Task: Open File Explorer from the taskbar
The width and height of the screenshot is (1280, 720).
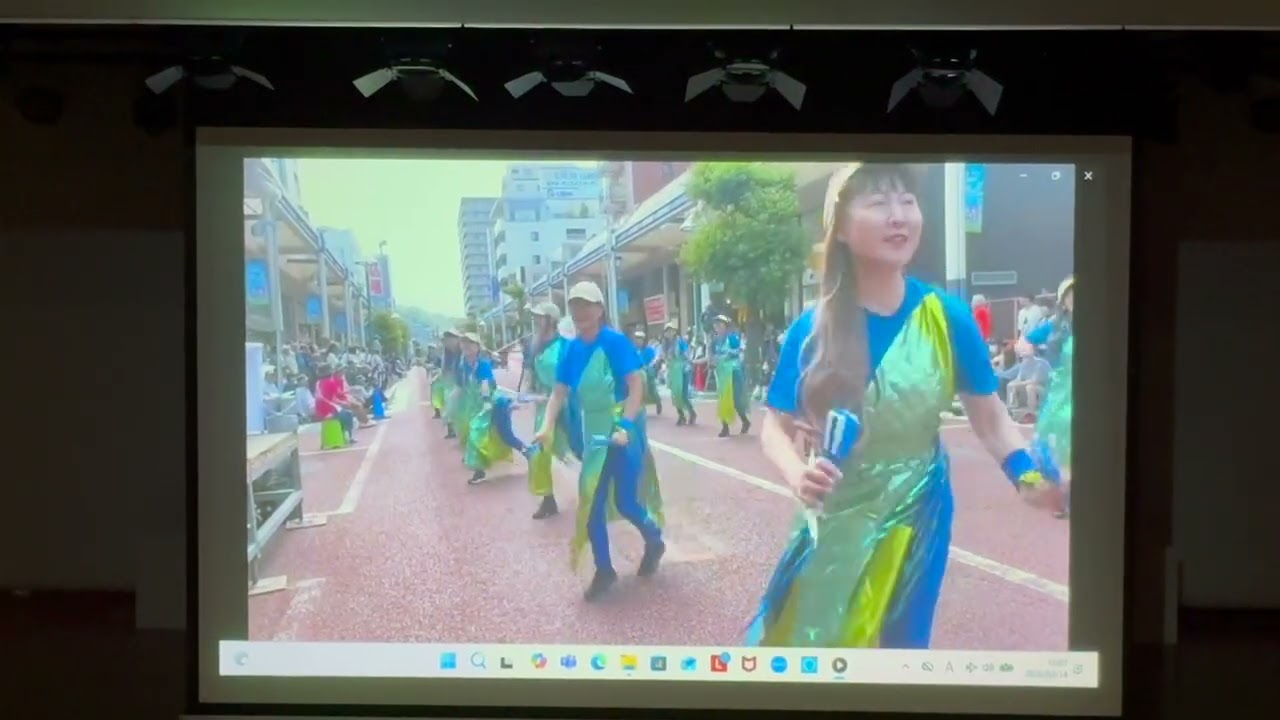Action: (628, 662)
